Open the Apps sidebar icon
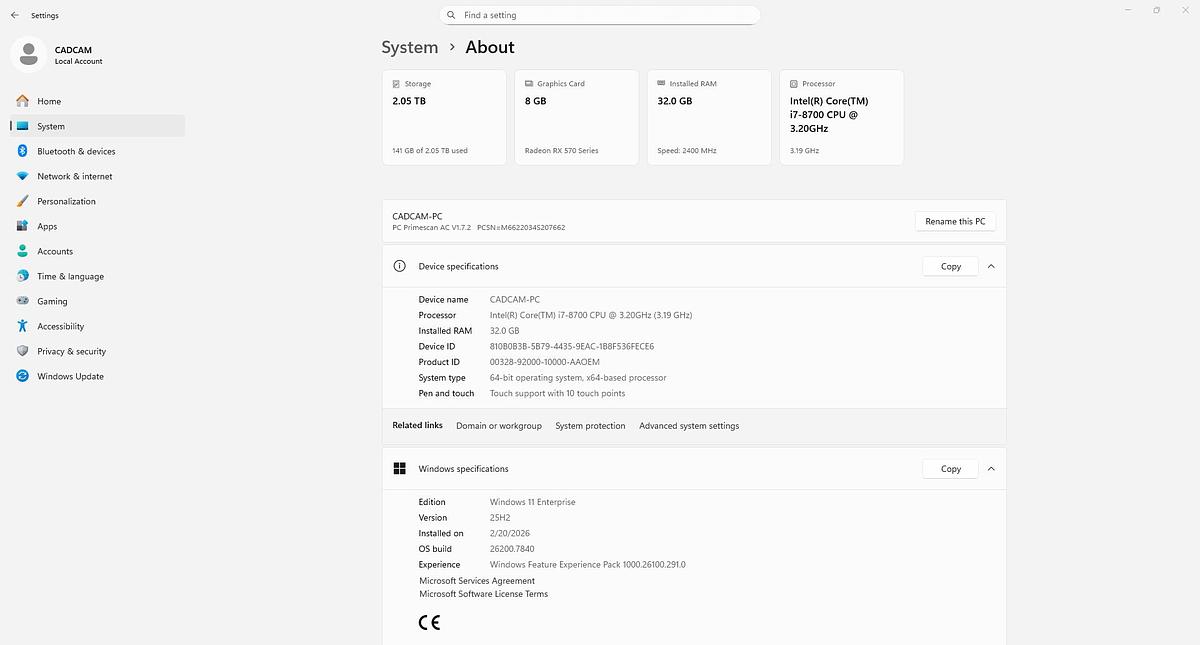Viewport: 1200px width, 645px height. 22,226
